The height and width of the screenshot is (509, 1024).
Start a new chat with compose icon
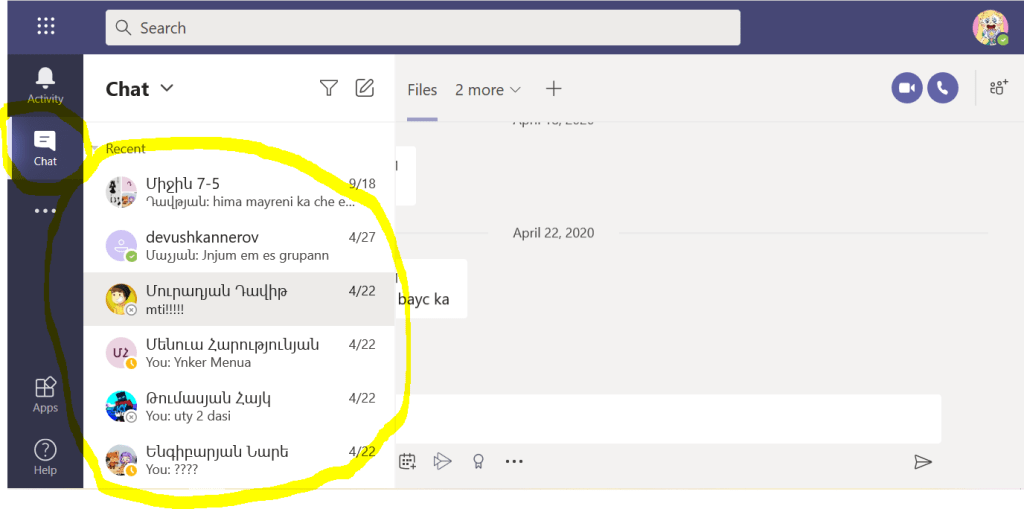click(365, 88)
